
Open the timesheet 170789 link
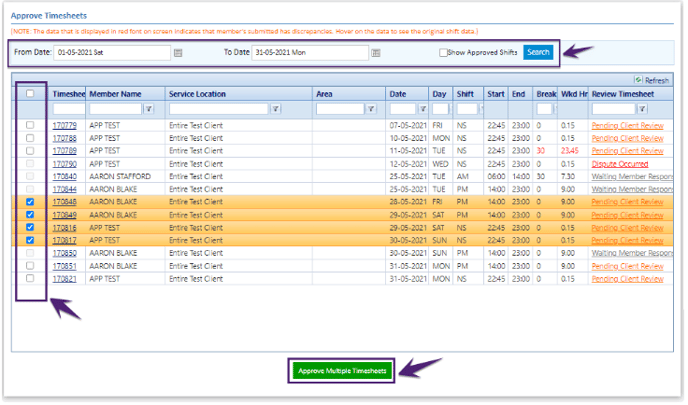(x=64, y=151)
